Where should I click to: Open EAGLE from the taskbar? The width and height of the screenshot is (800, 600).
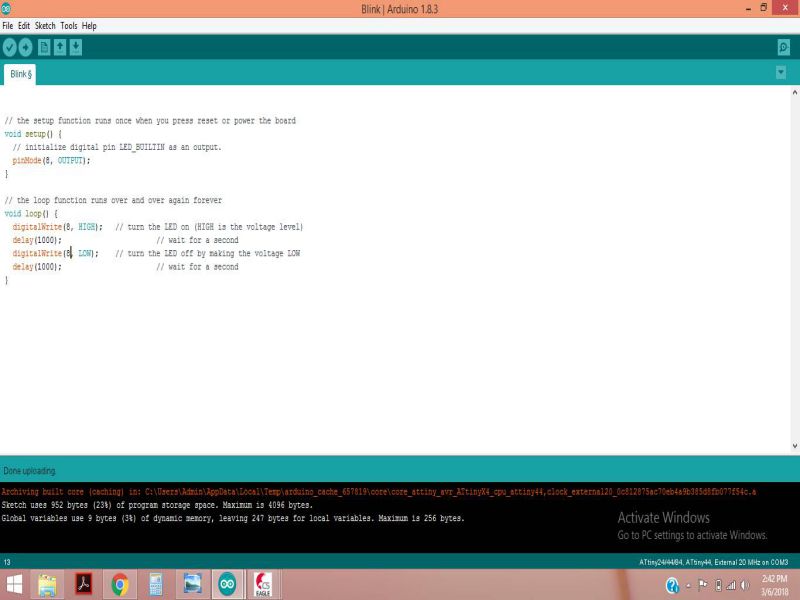[263, 584]
